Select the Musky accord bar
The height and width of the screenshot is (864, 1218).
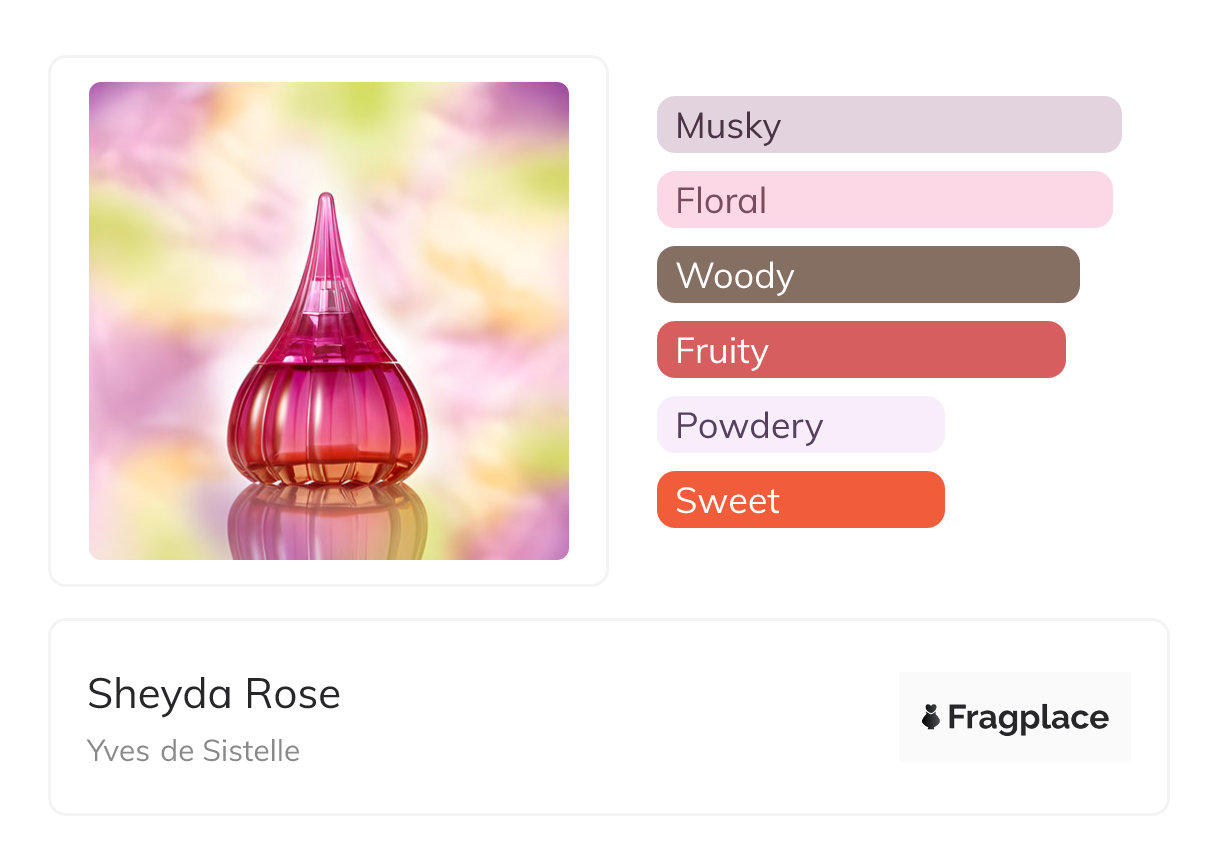(x=888, y=125)
